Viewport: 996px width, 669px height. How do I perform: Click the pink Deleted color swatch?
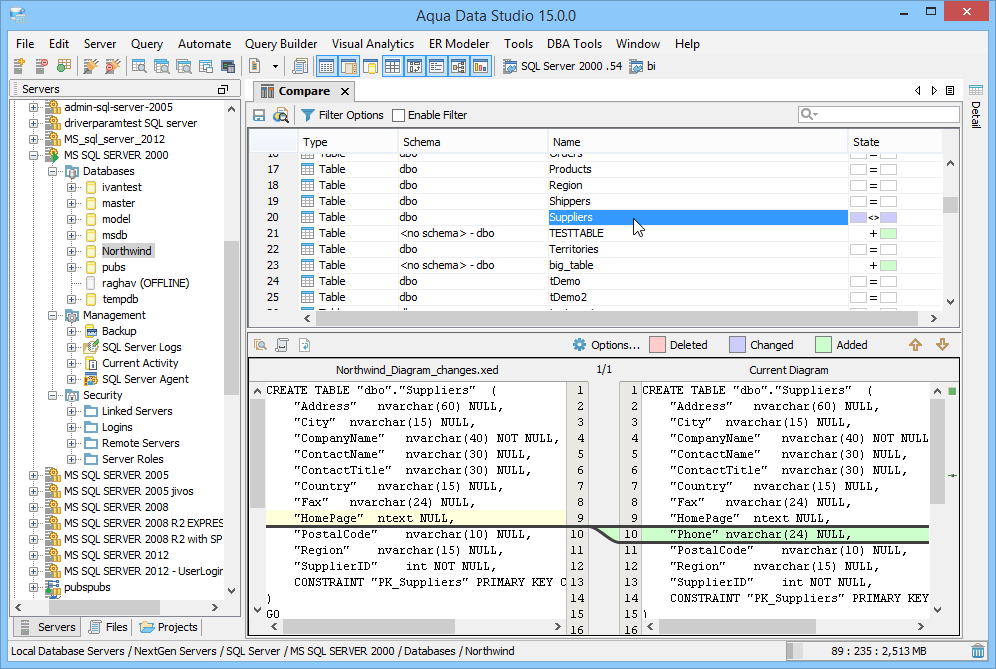pos(657,345)
